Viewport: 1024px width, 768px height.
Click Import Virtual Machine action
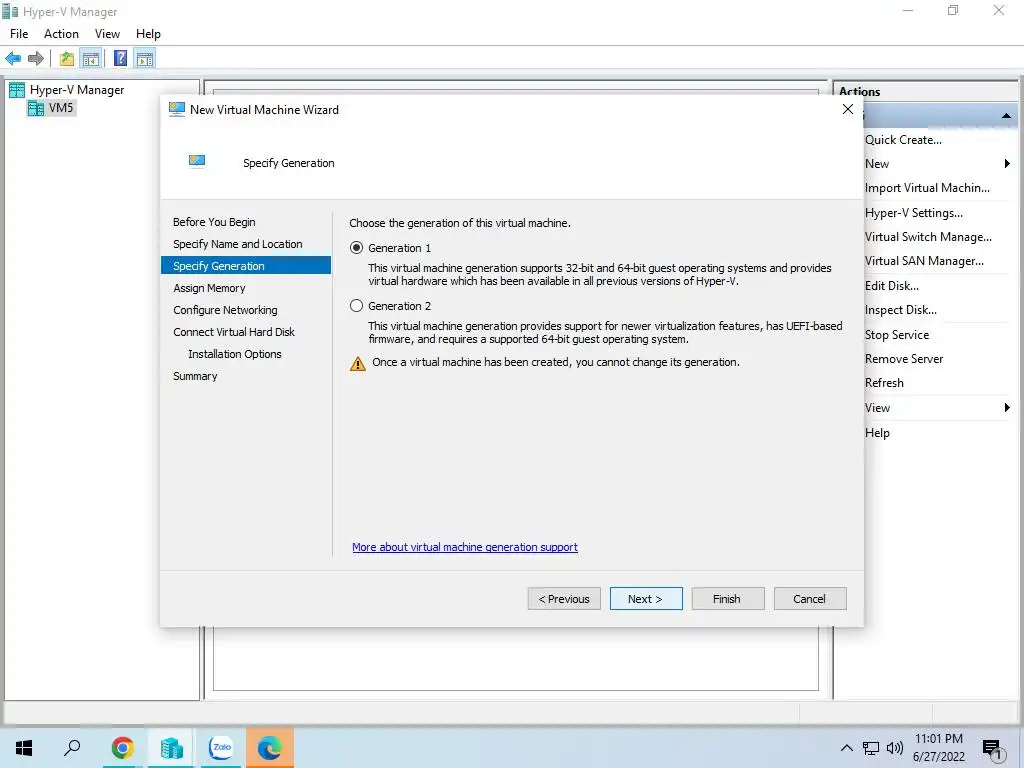[x=927, y=188]
